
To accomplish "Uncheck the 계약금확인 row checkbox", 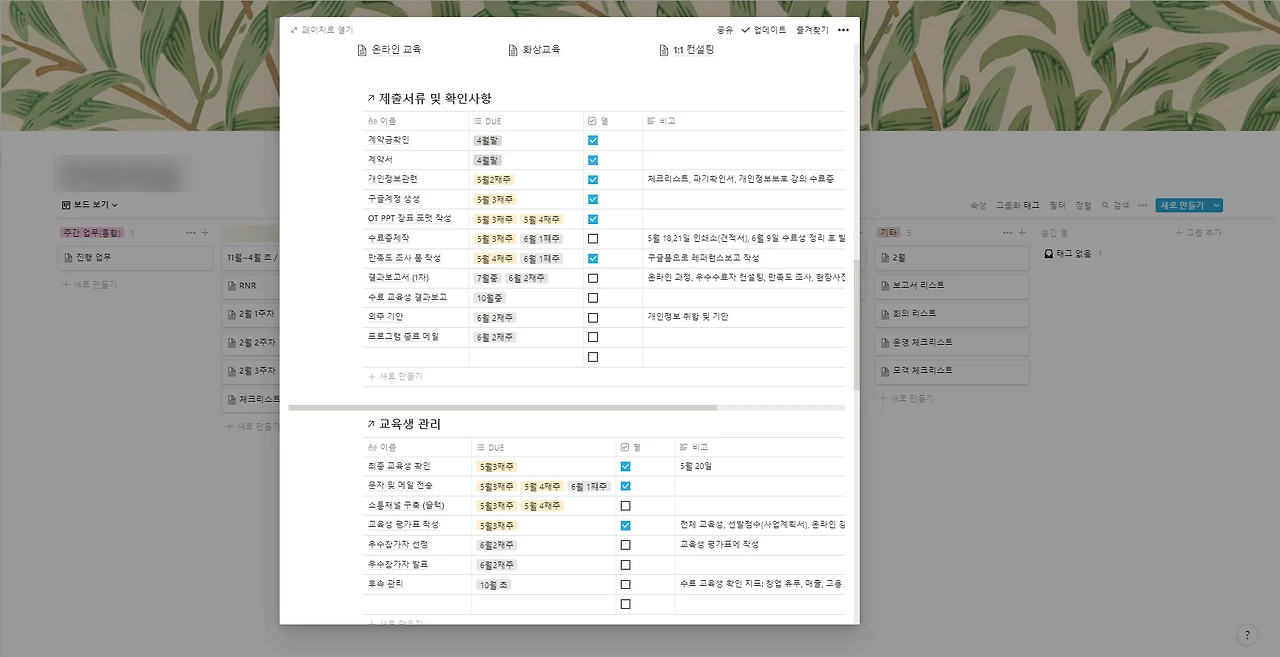I will (x=593, y=141).
